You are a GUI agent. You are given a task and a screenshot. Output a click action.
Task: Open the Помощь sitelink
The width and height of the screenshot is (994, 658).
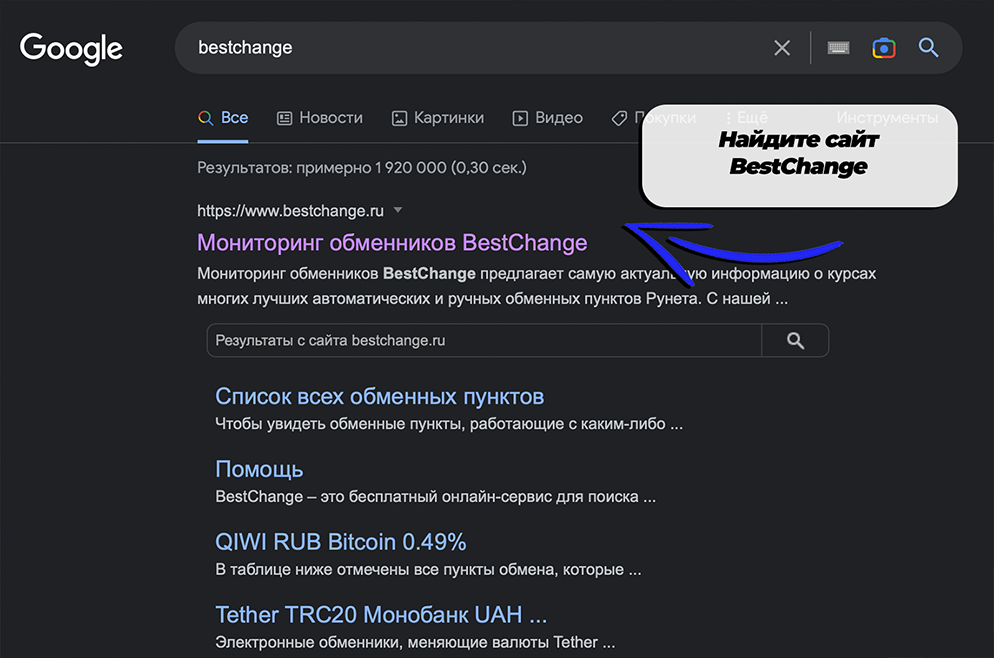[259, 469]
